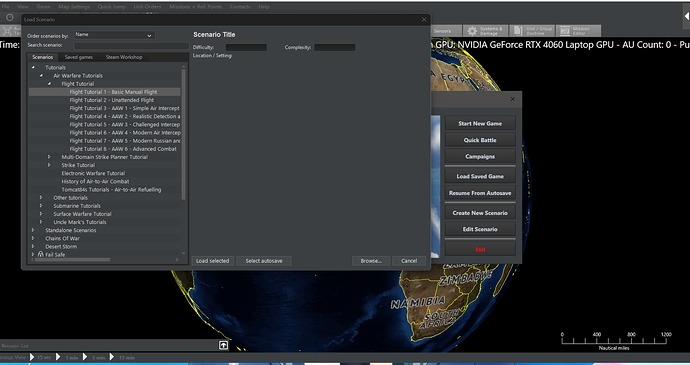
Task: Click the Systems & Damage gear icon
Action: (x=472, y=30)
